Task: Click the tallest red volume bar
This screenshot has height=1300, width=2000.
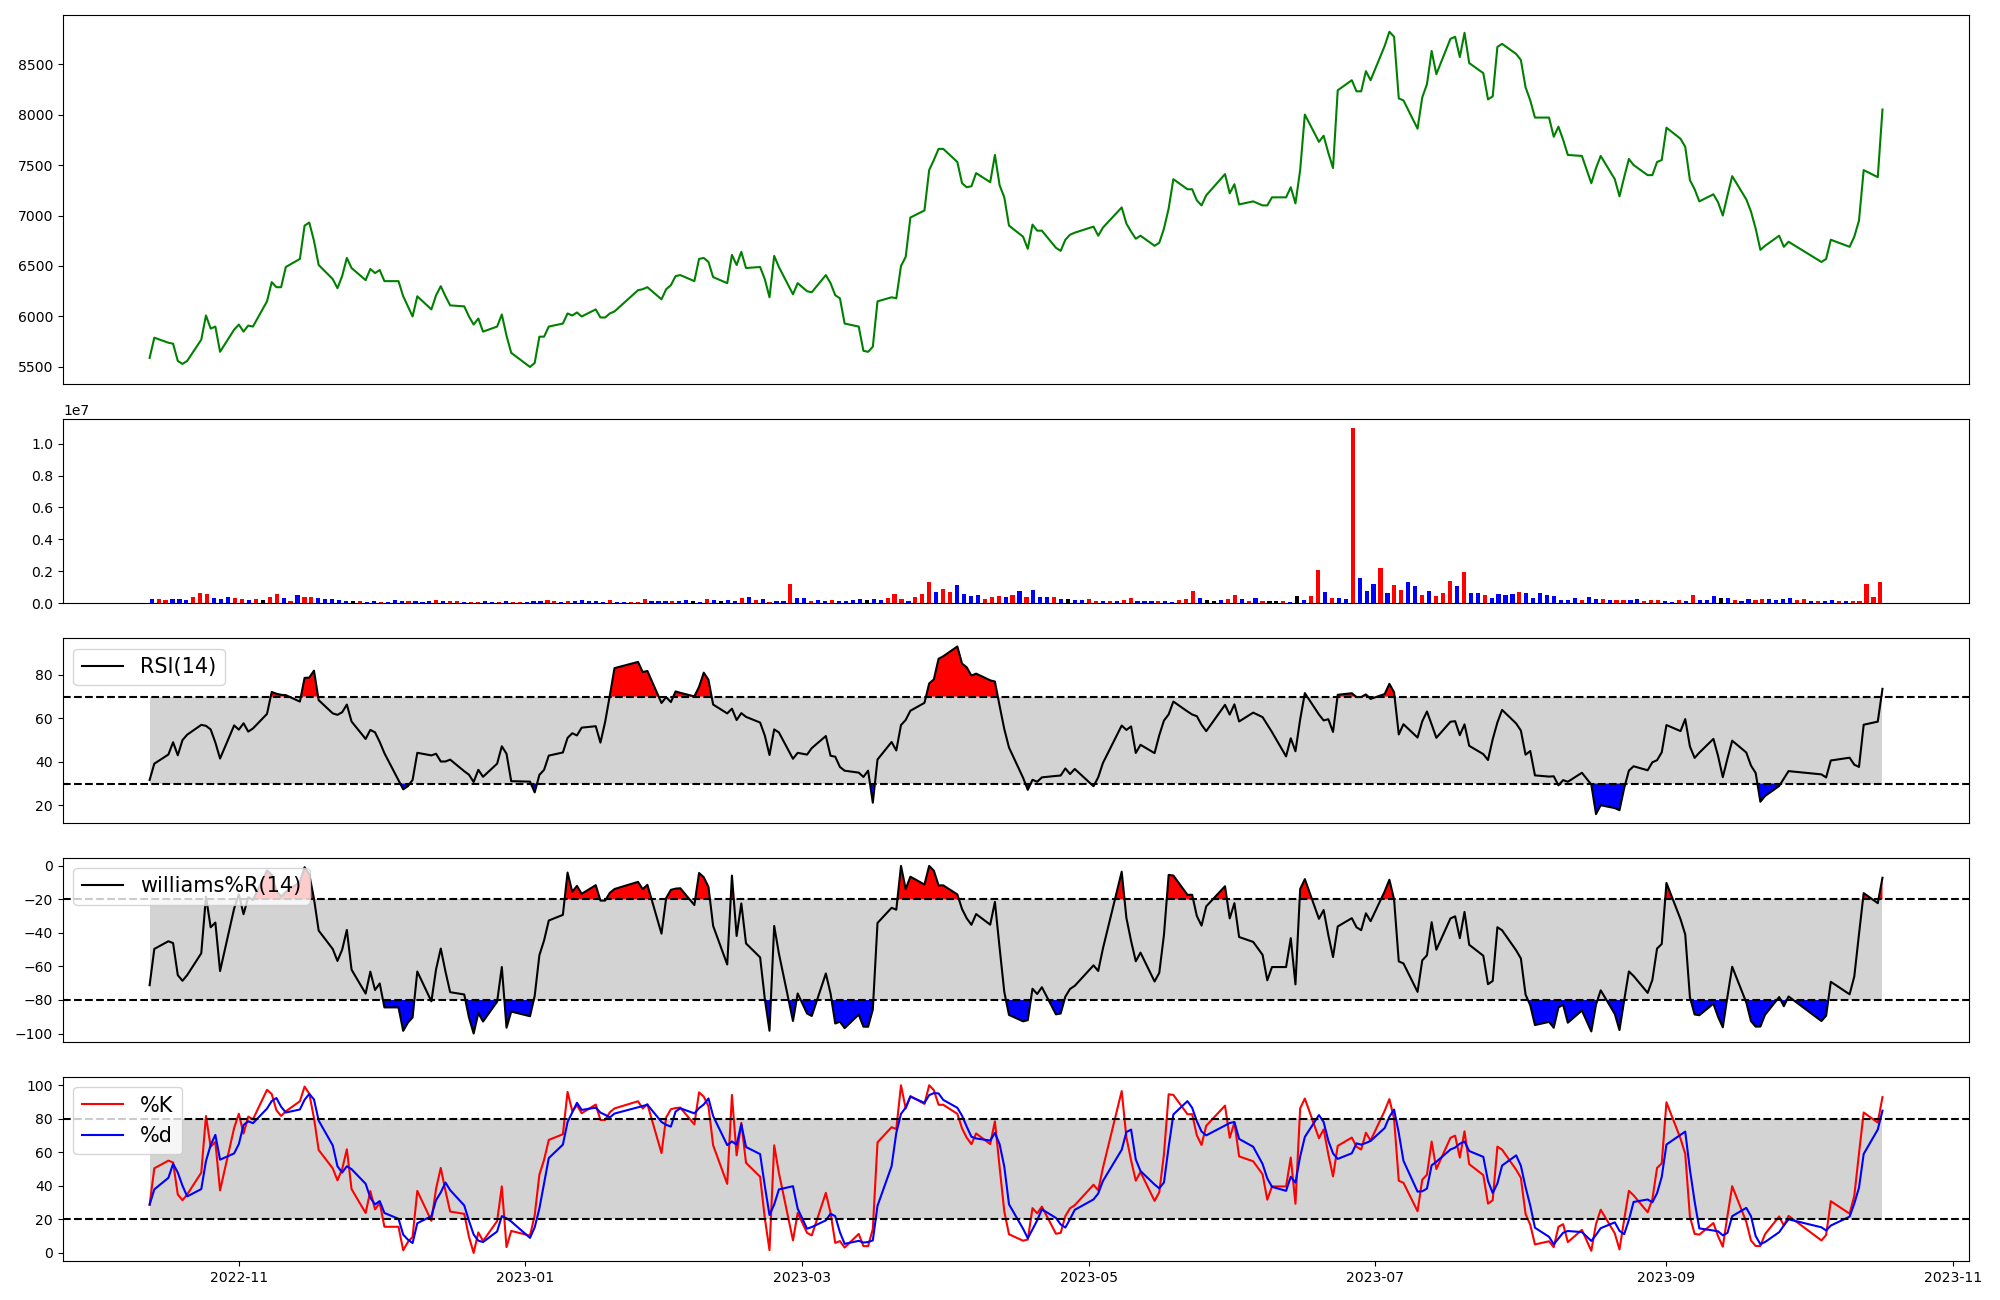Action: (x=1353, y=515)
